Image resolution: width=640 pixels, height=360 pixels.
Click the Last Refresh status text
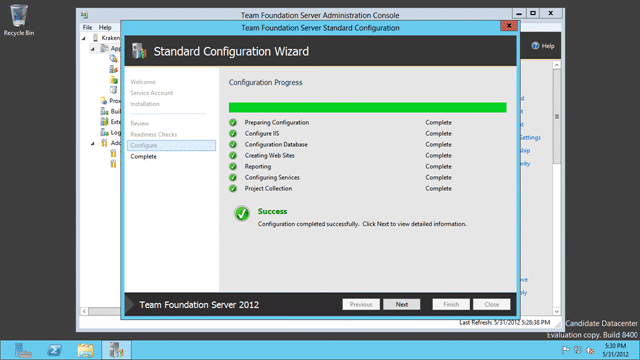[504, 322]
